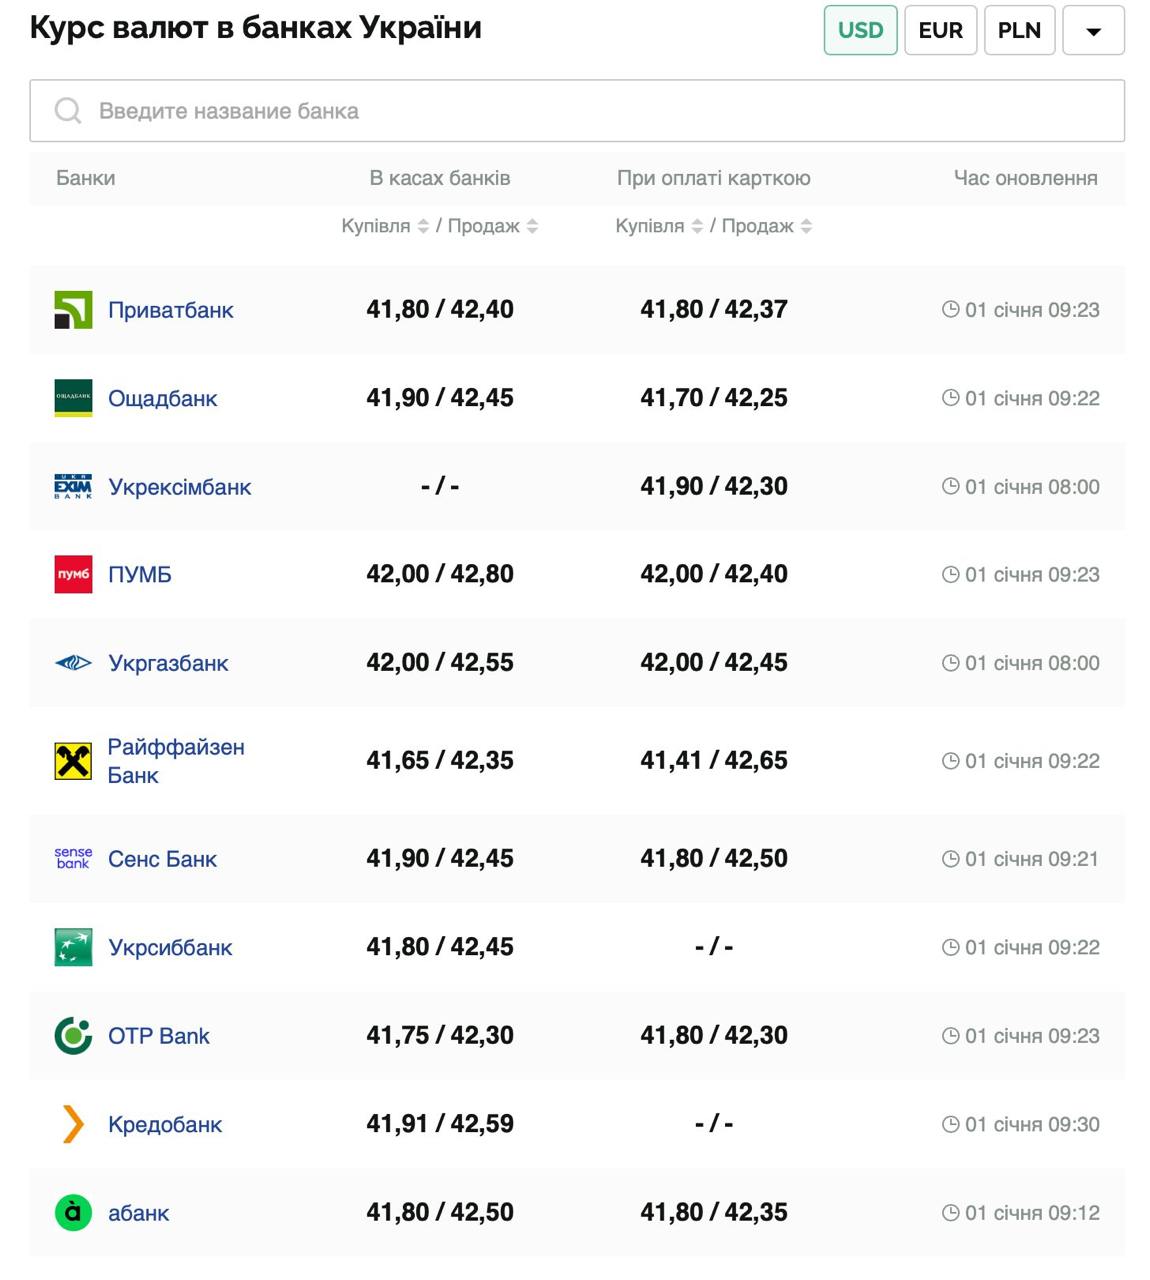Click the Укргазбанк logo icon
Screen dimensions: 1150x1280
coord(73,663)
